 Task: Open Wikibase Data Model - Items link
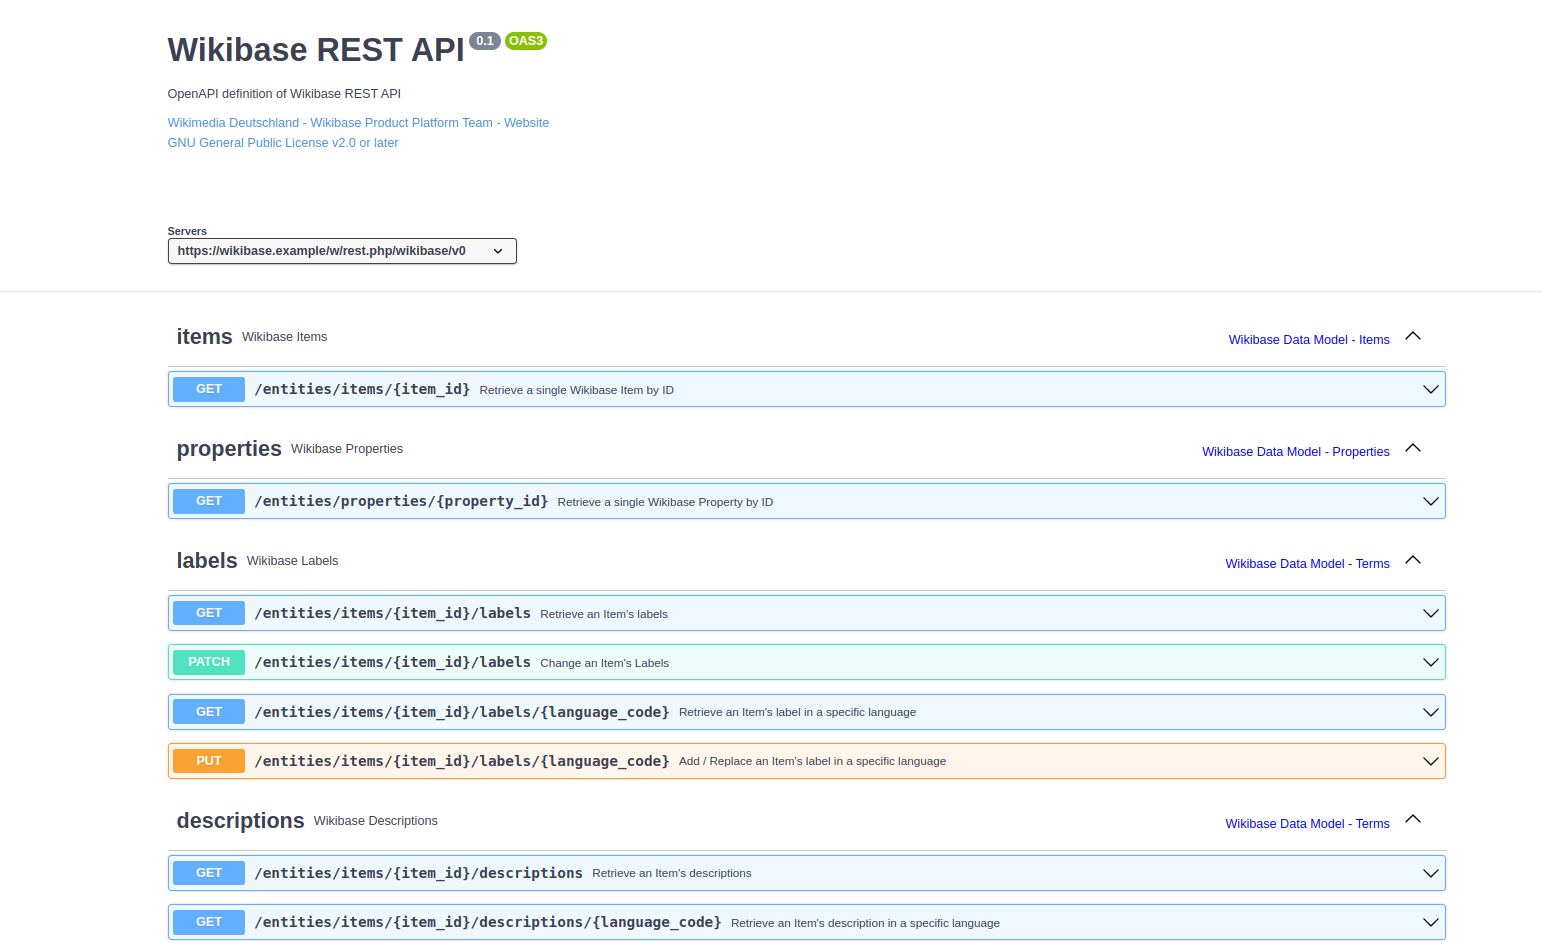tap(1308, 340)
